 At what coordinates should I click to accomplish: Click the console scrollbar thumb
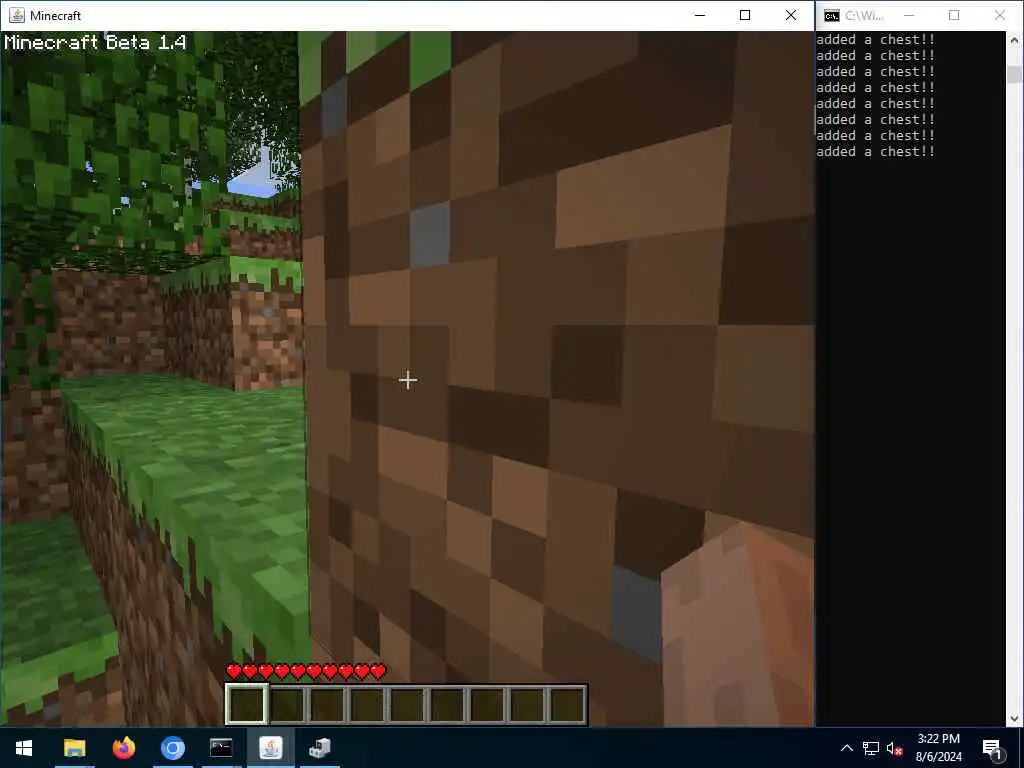[1014, 74]
